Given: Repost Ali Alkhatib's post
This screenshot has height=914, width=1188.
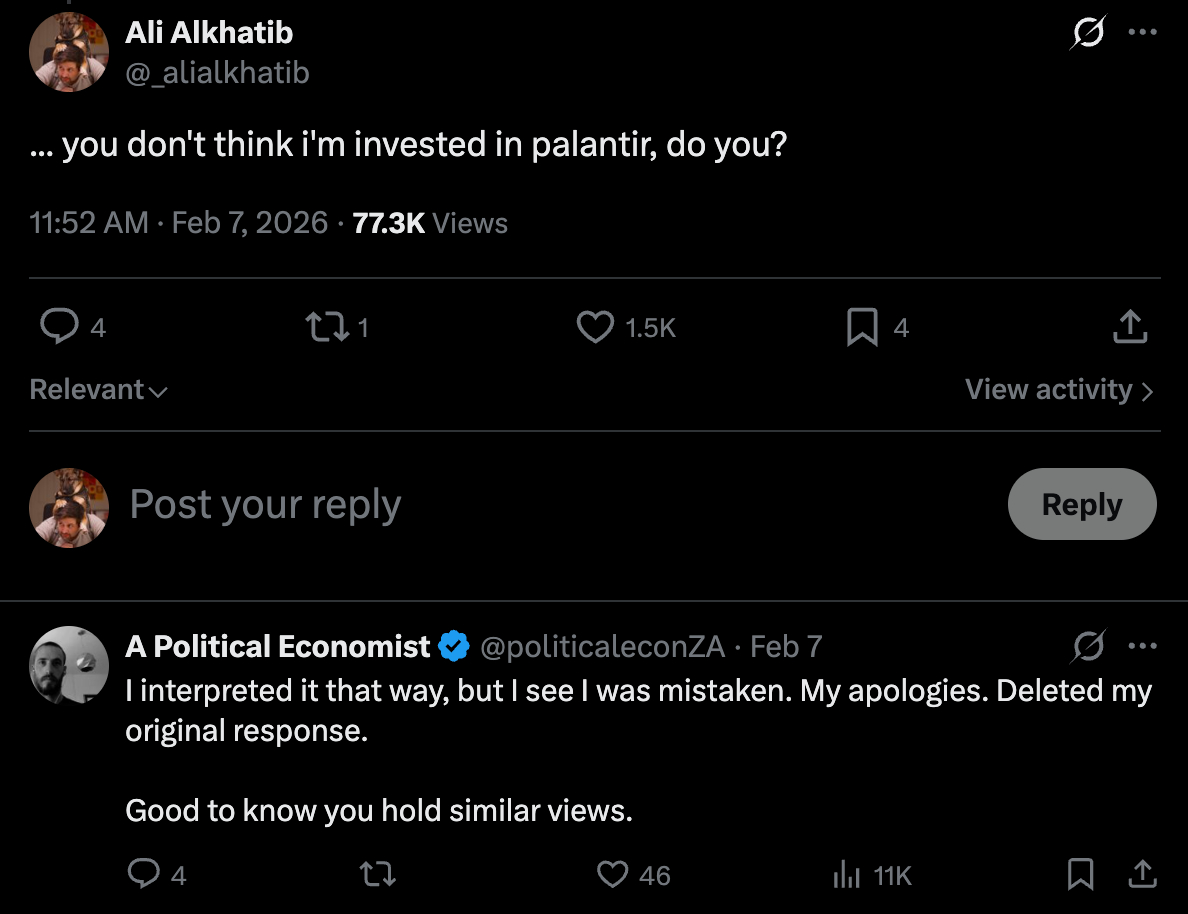Looking at the screenshot, I should pyautogui.click(x=324, y=327).
